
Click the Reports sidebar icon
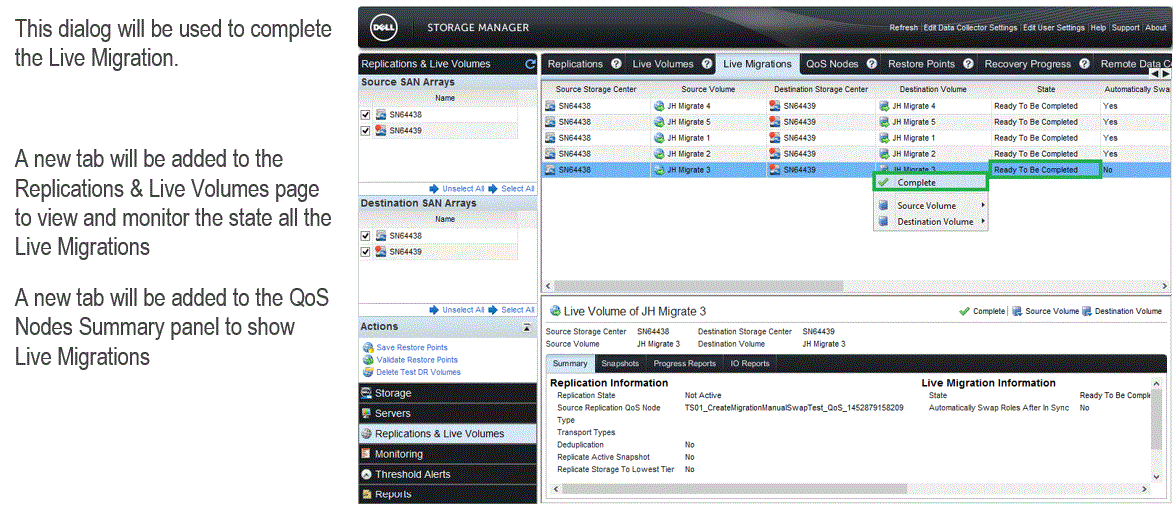367,494
